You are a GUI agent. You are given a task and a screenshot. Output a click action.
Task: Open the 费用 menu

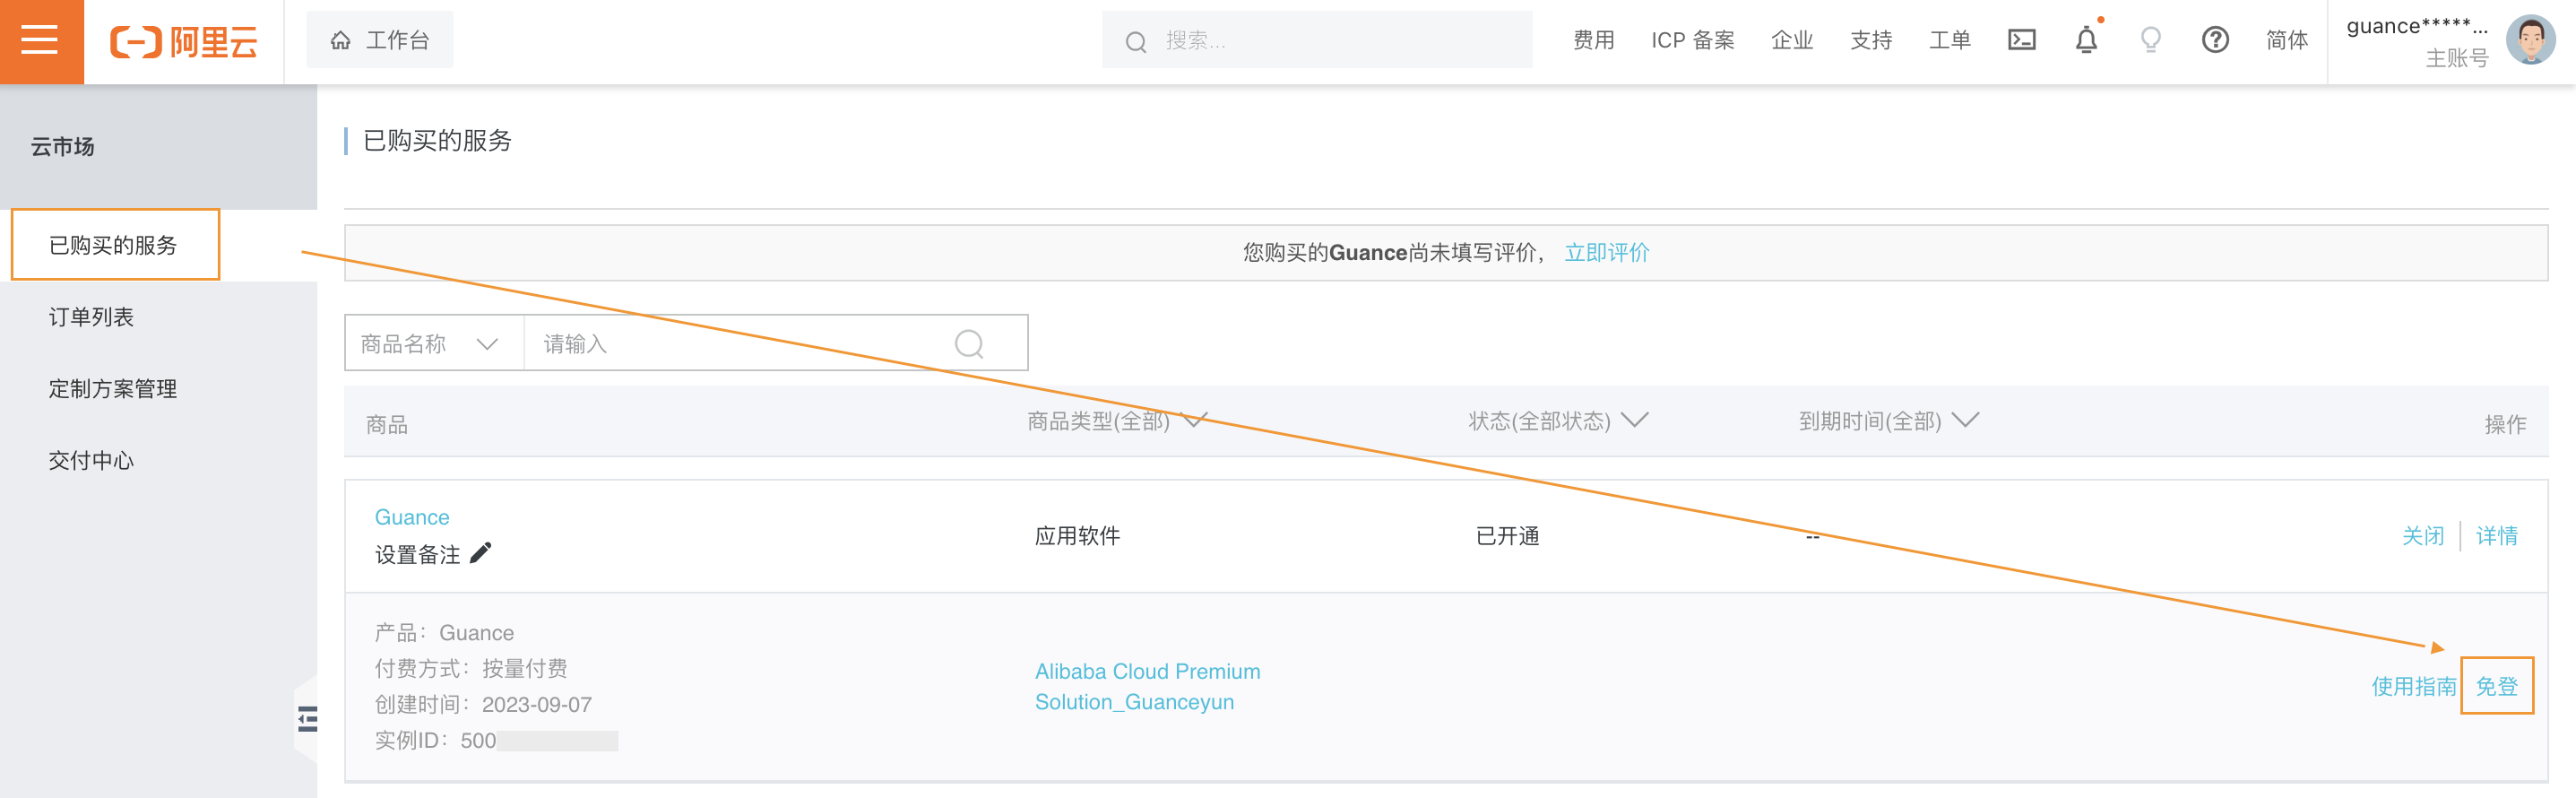click(x=1593, y=41)
